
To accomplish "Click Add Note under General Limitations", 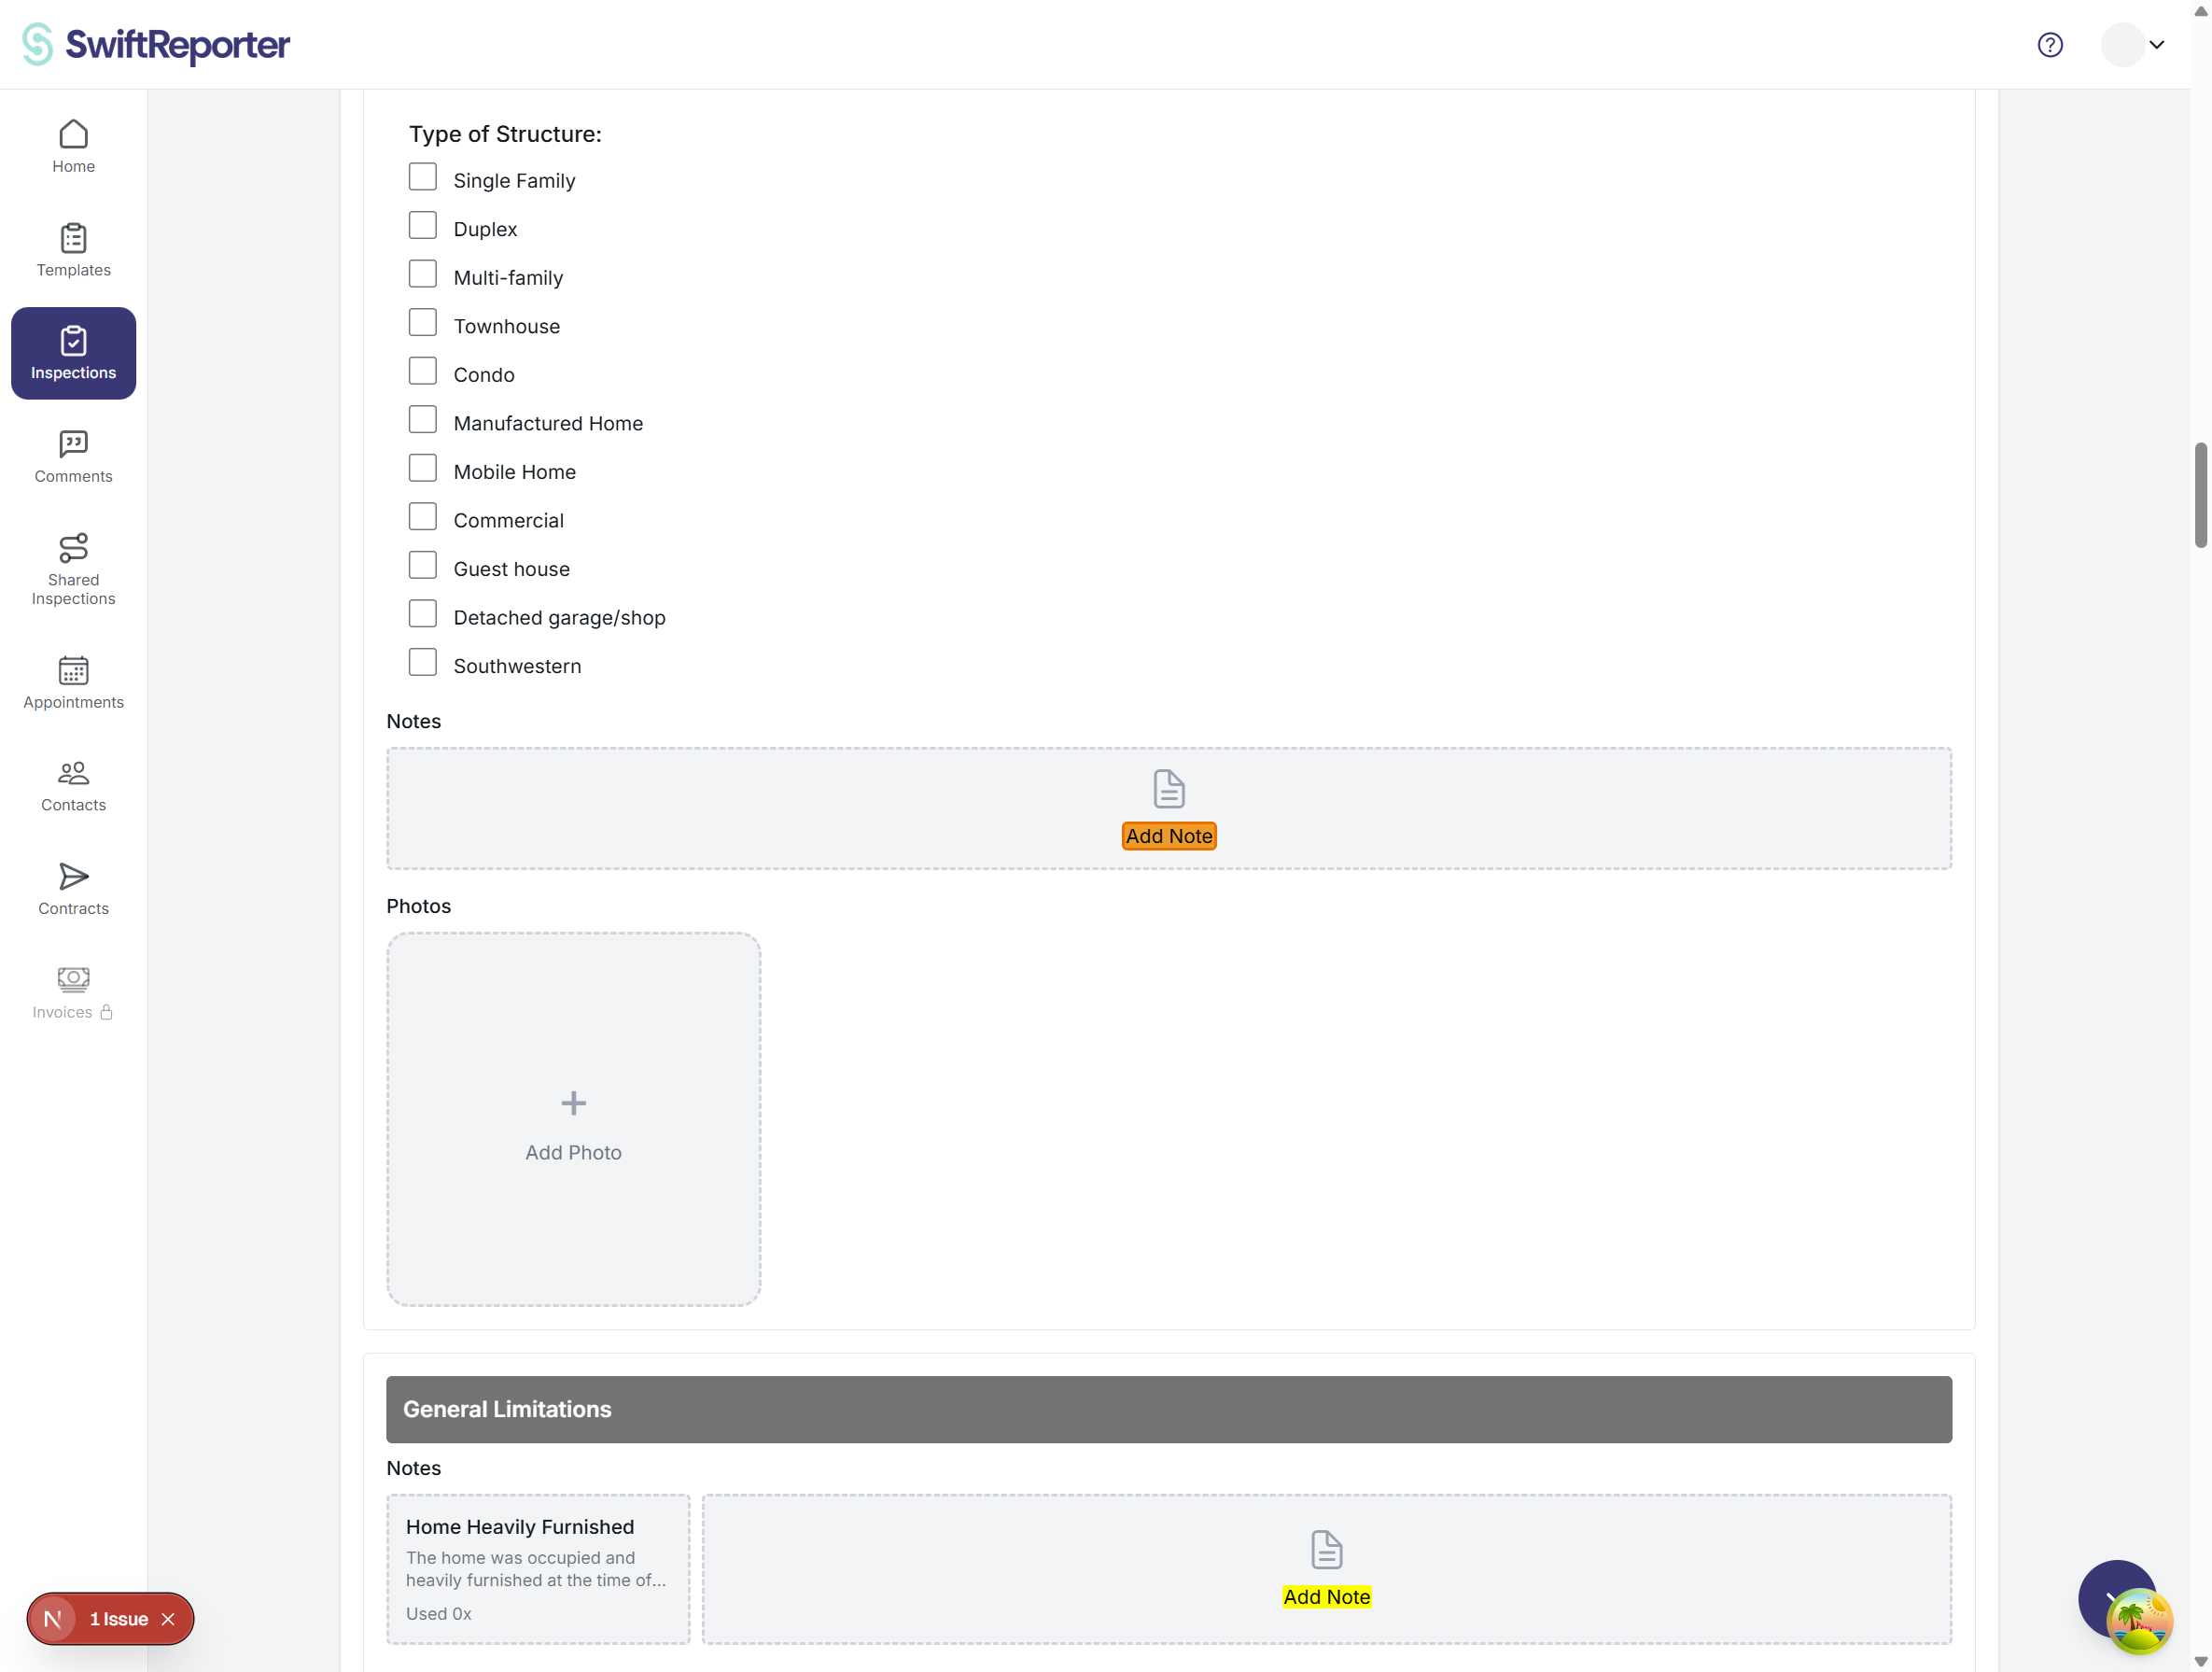I will [x=1326, y=1597].
